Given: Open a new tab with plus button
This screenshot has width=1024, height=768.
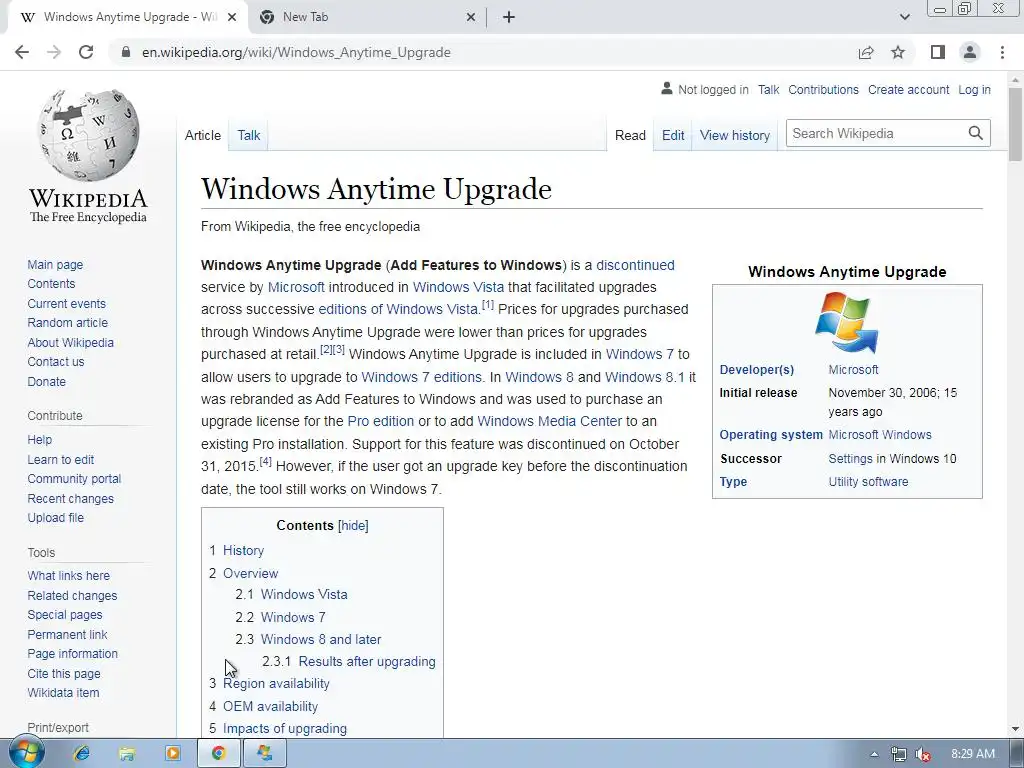Looking at the screenshot, I should 509,17.
